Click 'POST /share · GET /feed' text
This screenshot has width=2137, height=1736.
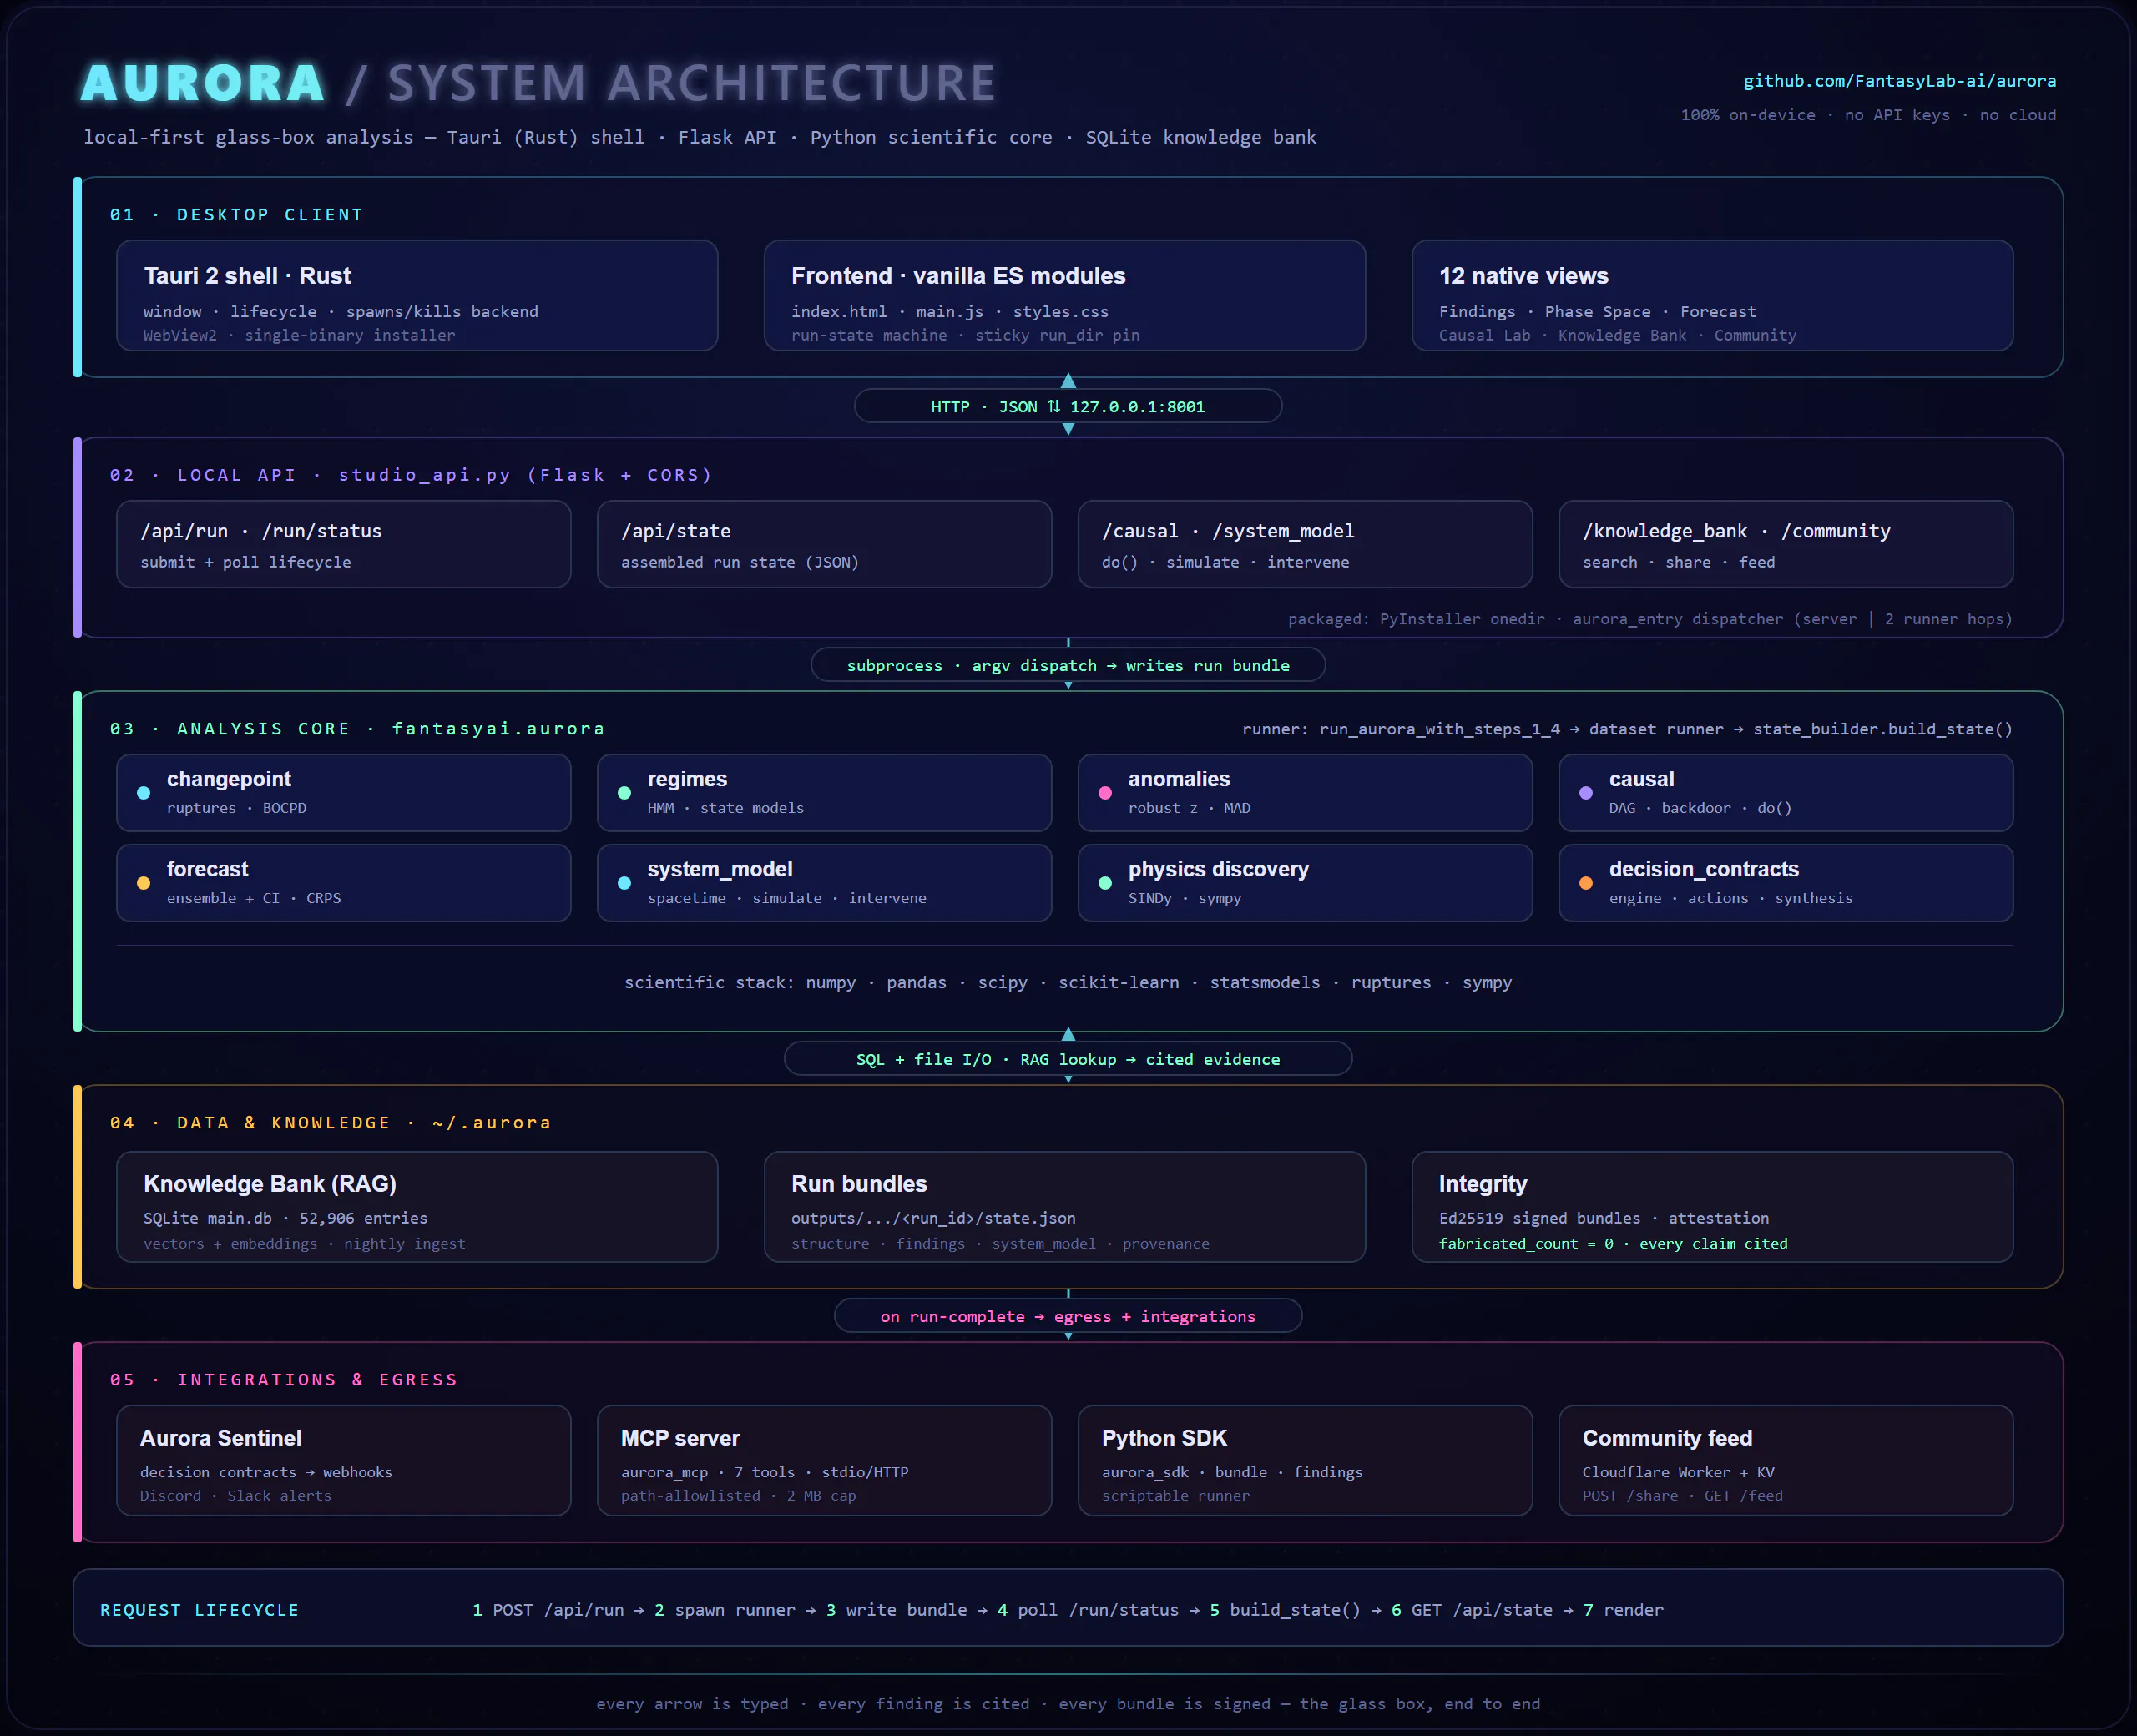click(1682, 1496)
